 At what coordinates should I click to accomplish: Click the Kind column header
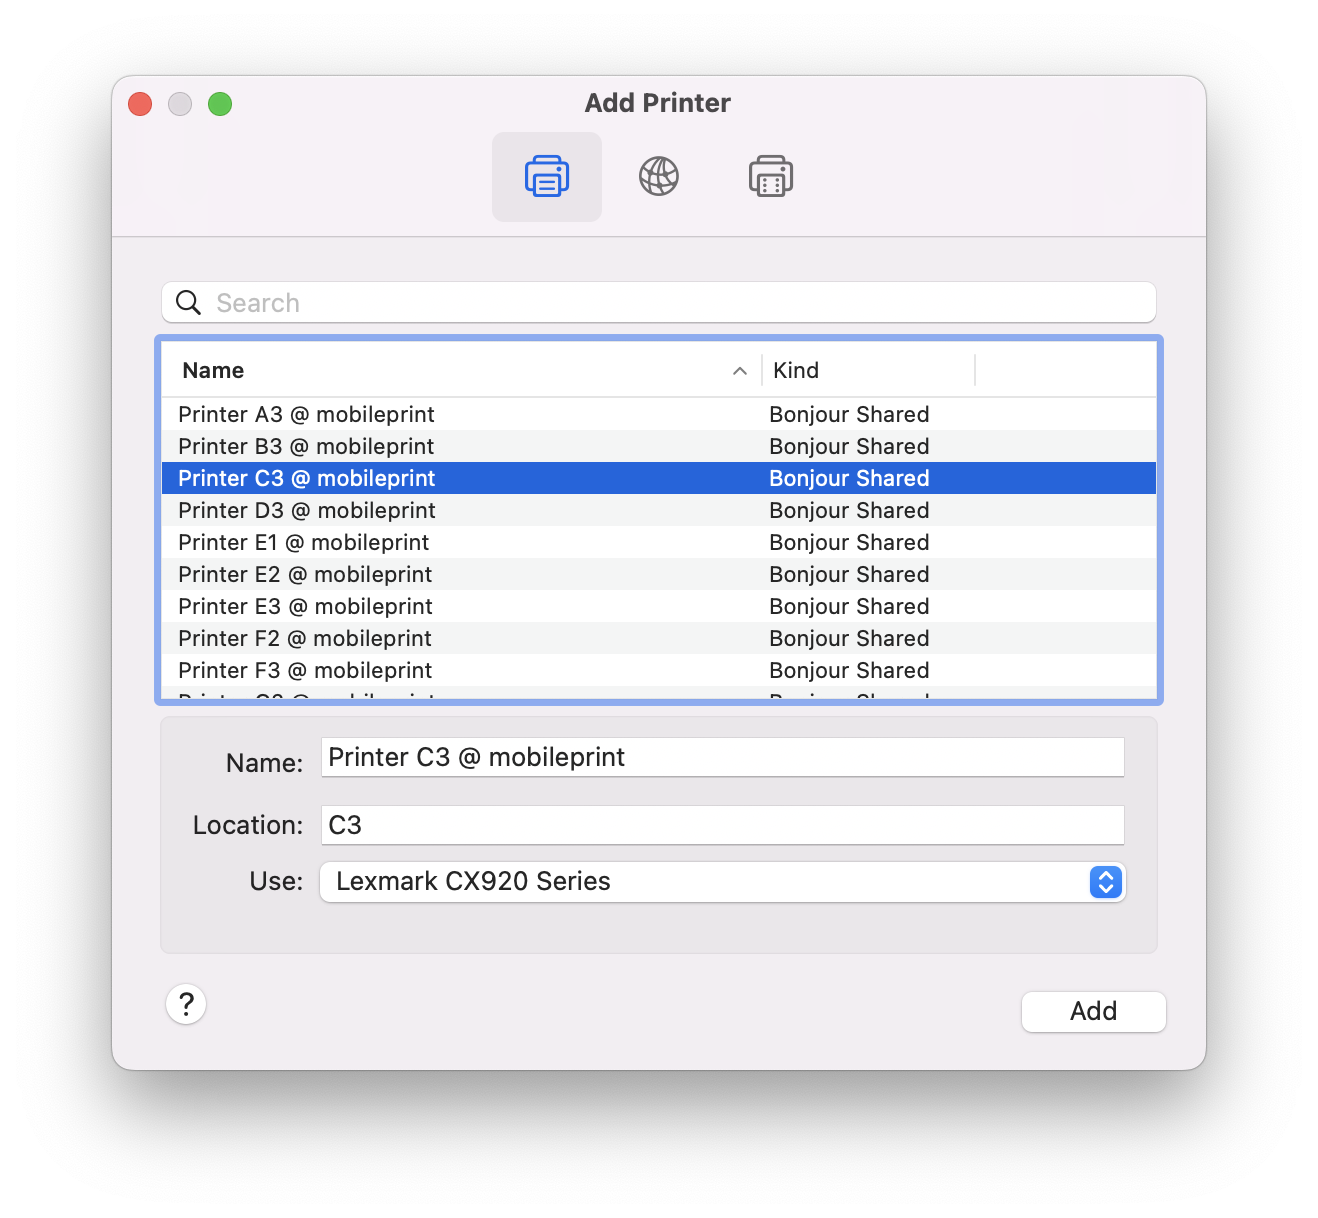868,370
